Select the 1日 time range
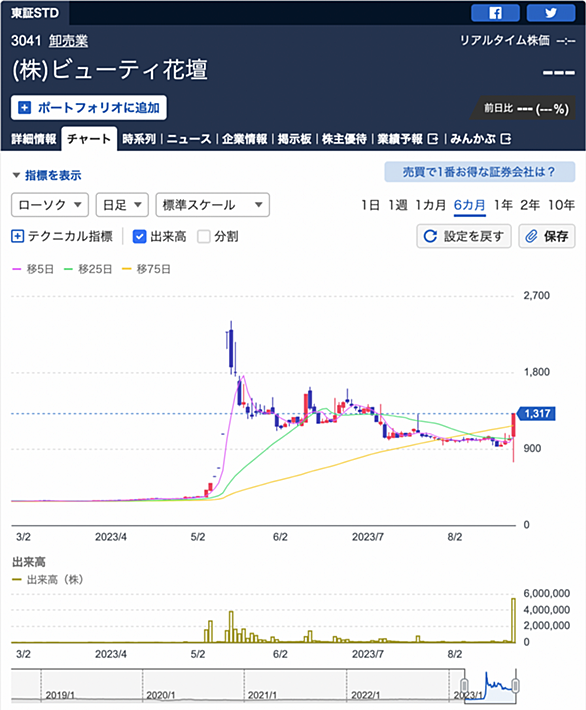Screen dimensions: 586x710 [370, 205]
